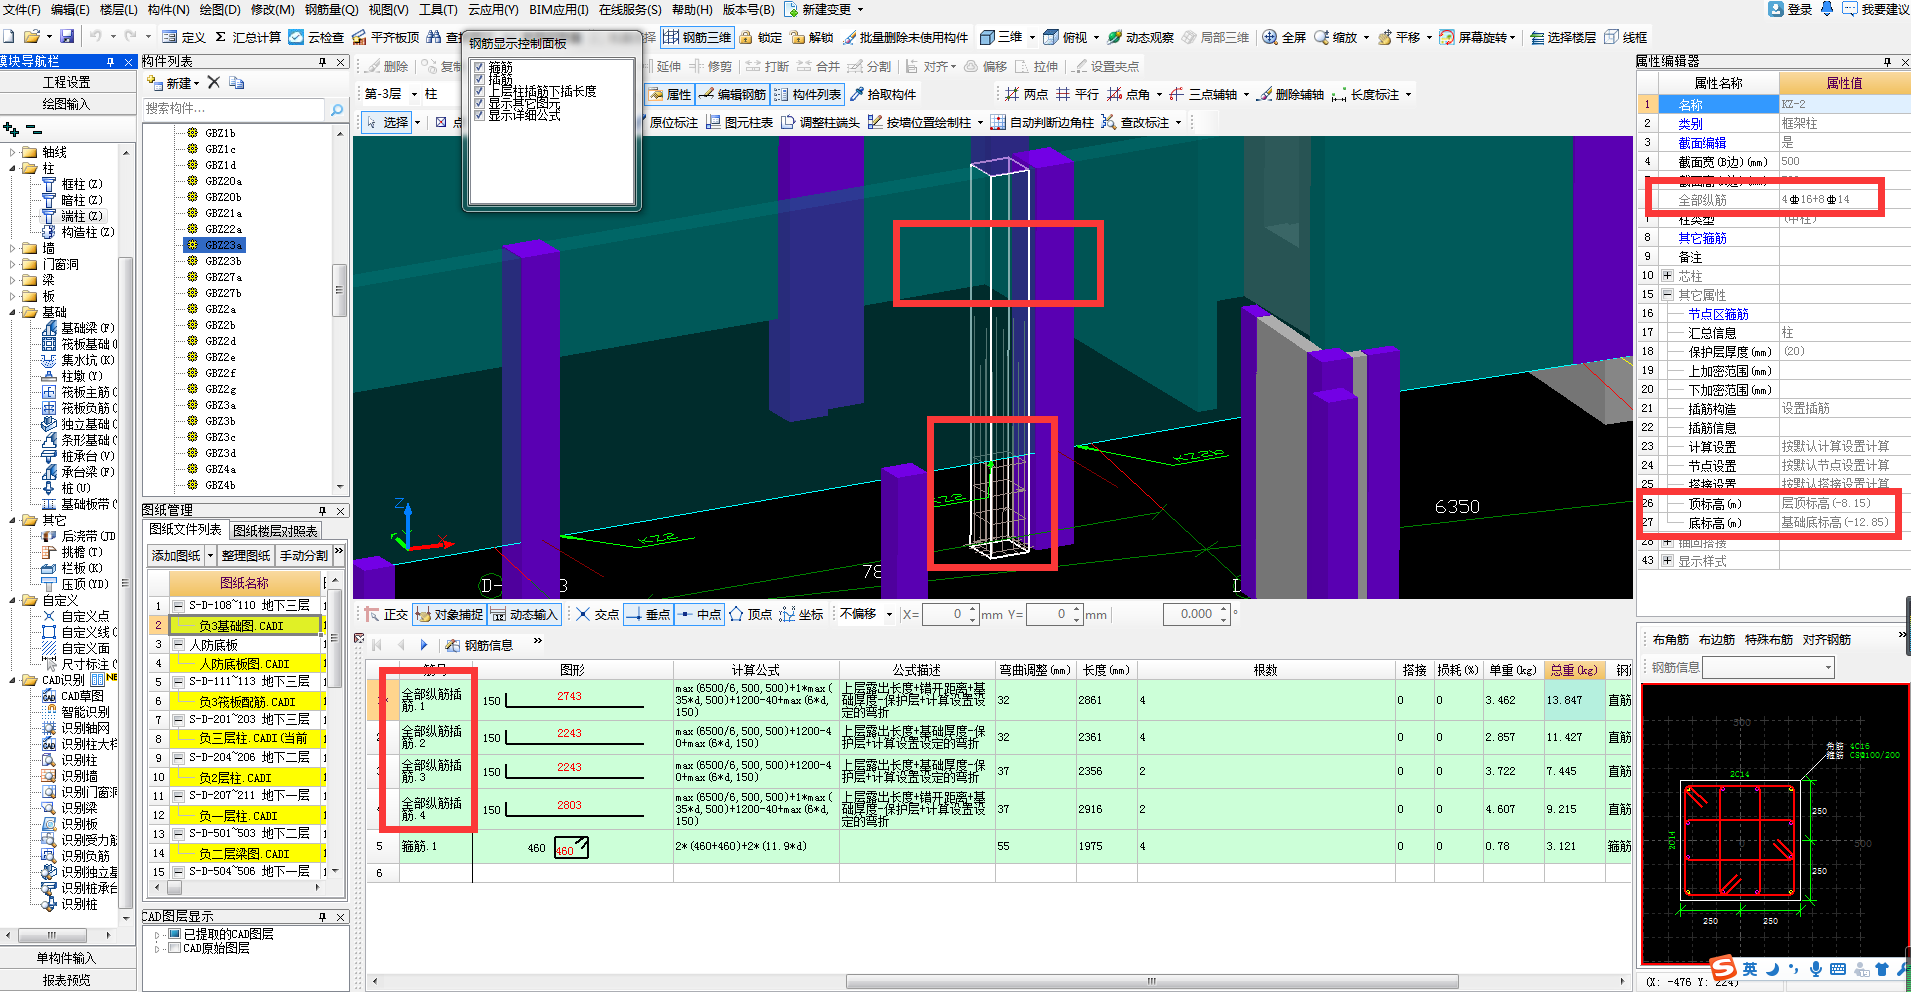Screen dimensions: 1911x992
Task: Click 搜索构件 search box
Action: [234, 109]
